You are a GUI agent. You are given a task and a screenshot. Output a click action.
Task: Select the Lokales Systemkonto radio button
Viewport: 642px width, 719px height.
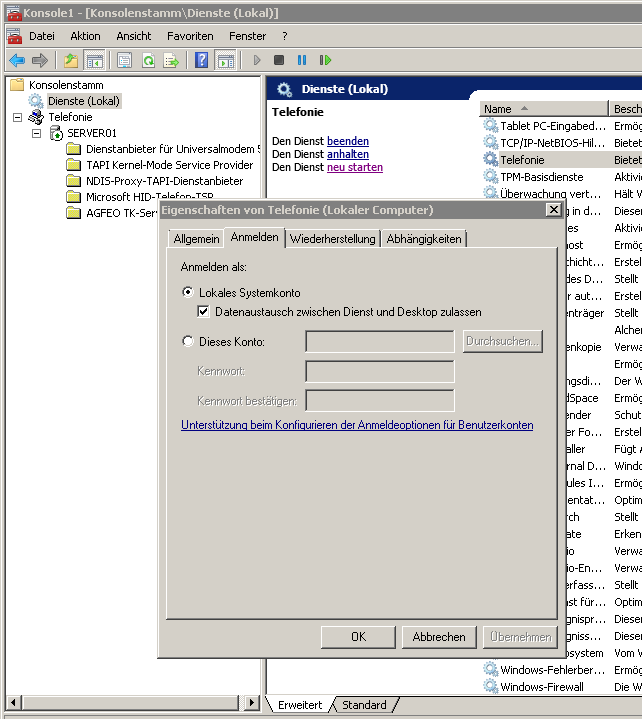click(x=188, y=292)
